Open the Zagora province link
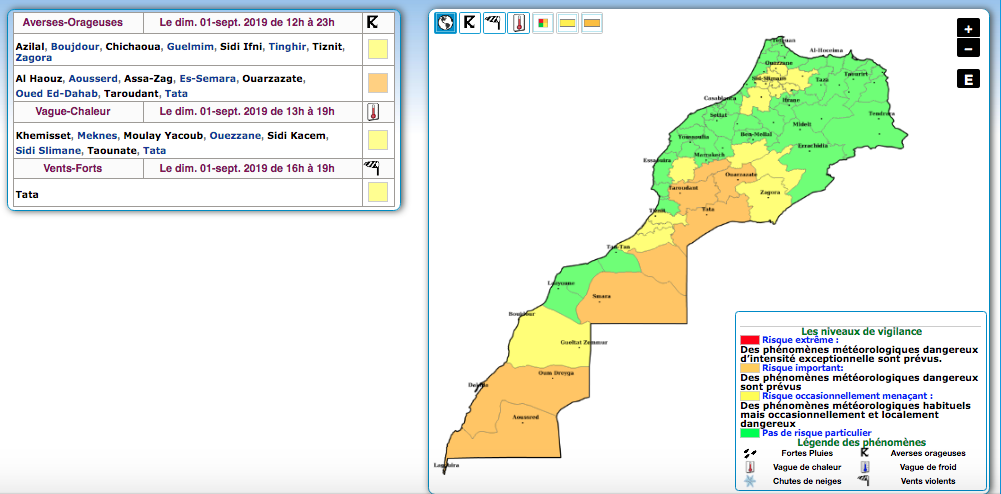 [x=34, y=58]
